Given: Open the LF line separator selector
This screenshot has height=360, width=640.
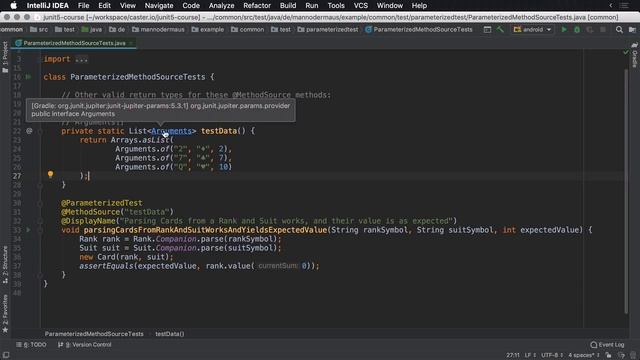Looking at the screenshot, I should pos(530,355).
